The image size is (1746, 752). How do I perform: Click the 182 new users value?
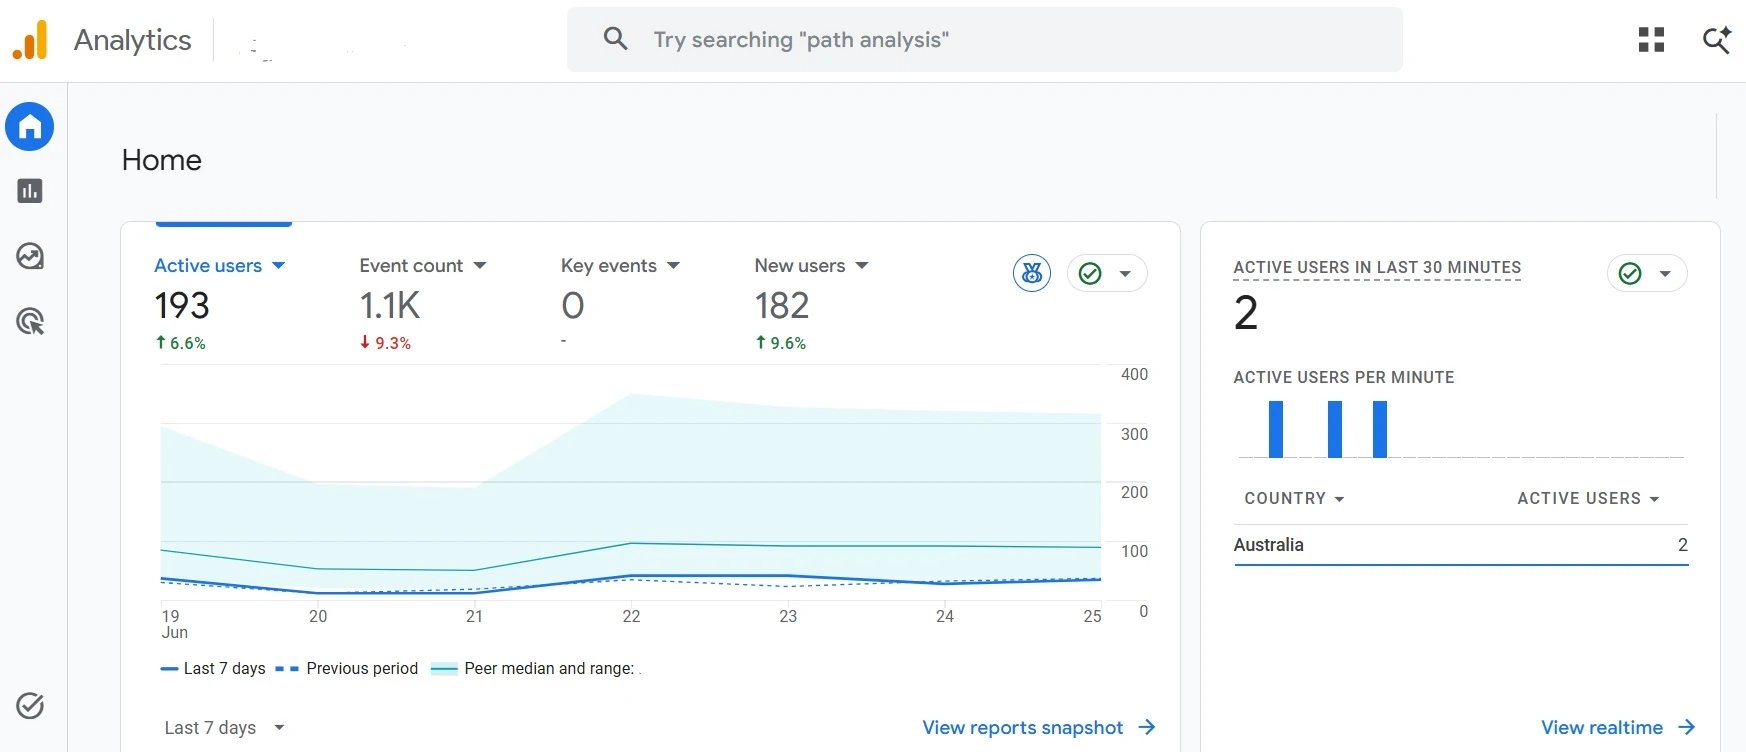click(x=782, y=305)
